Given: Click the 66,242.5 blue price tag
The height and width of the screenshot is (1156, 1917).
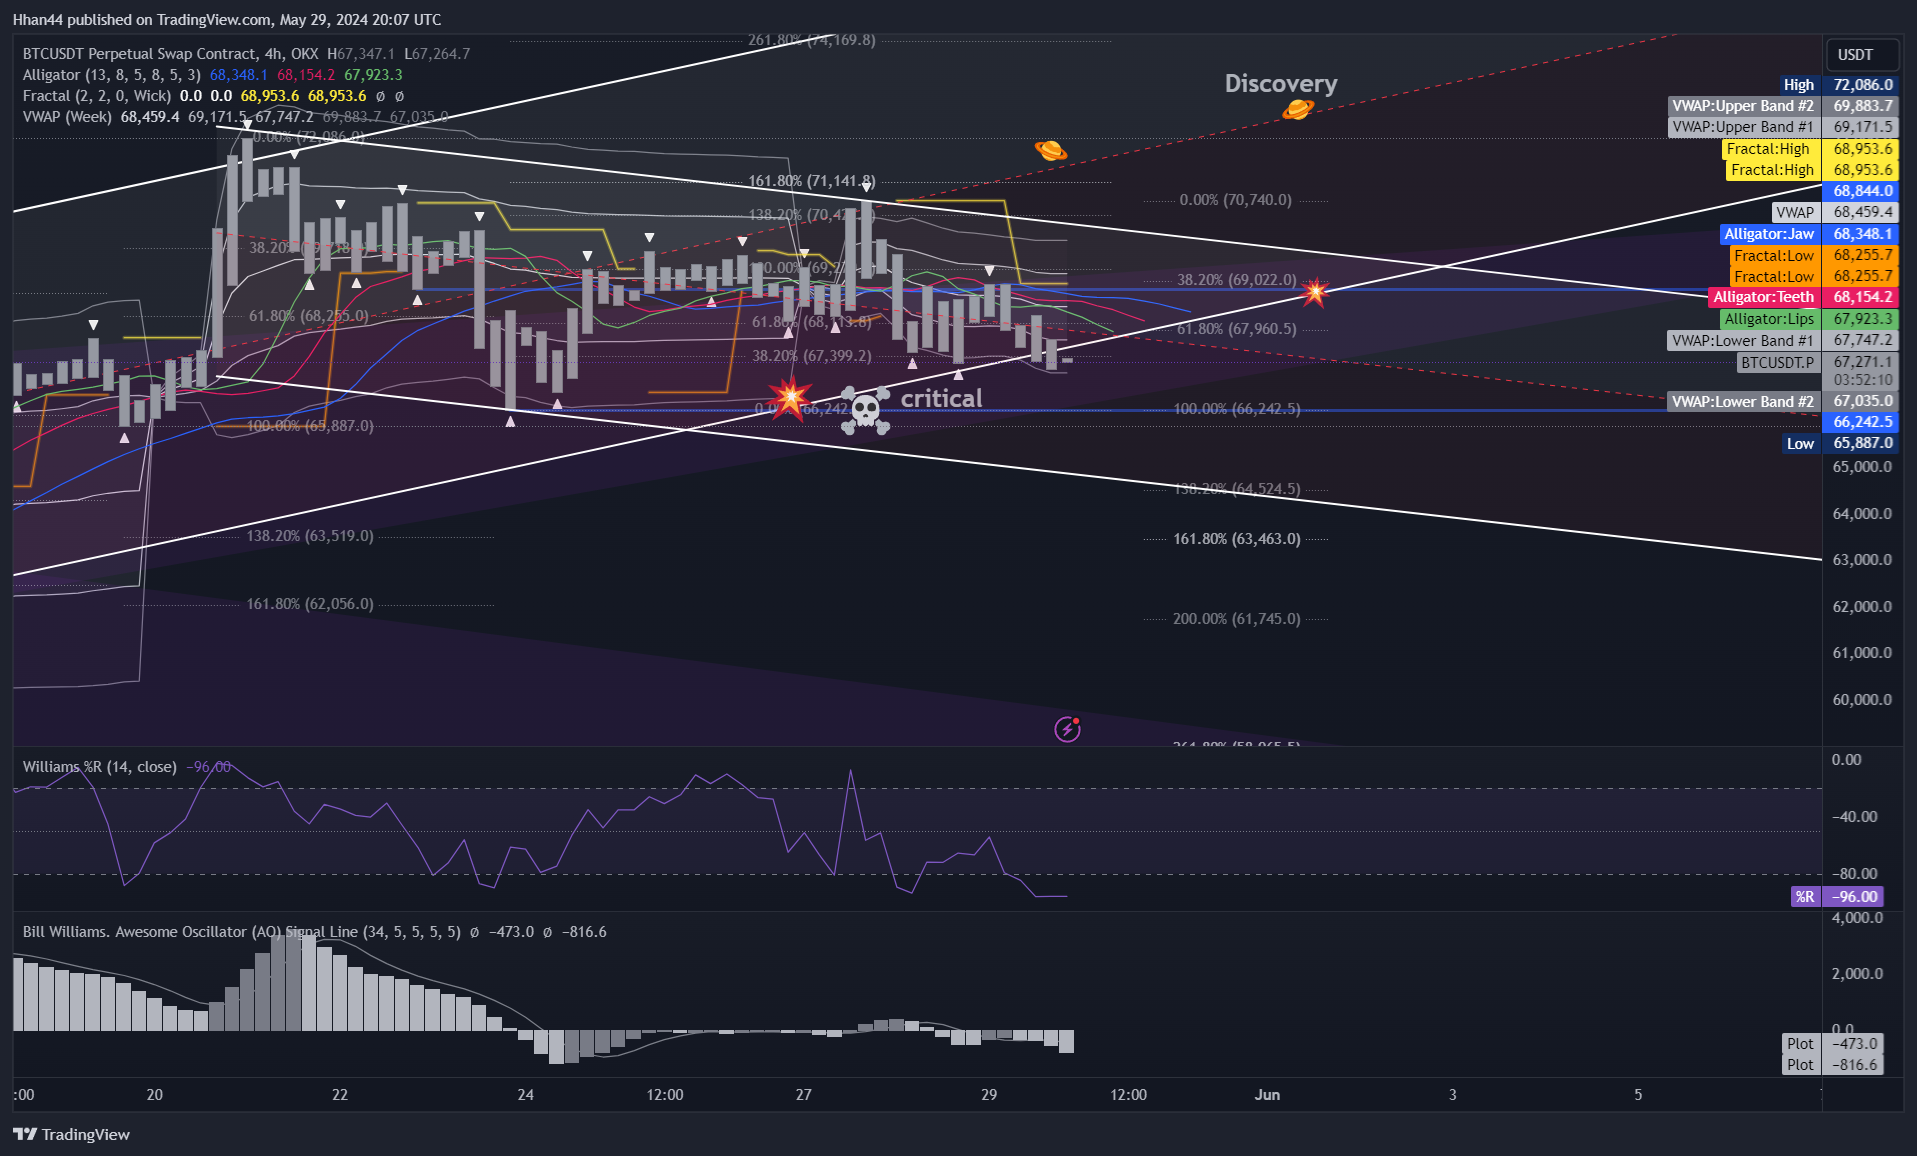Looking at the screenshot, I should 1862,422.
